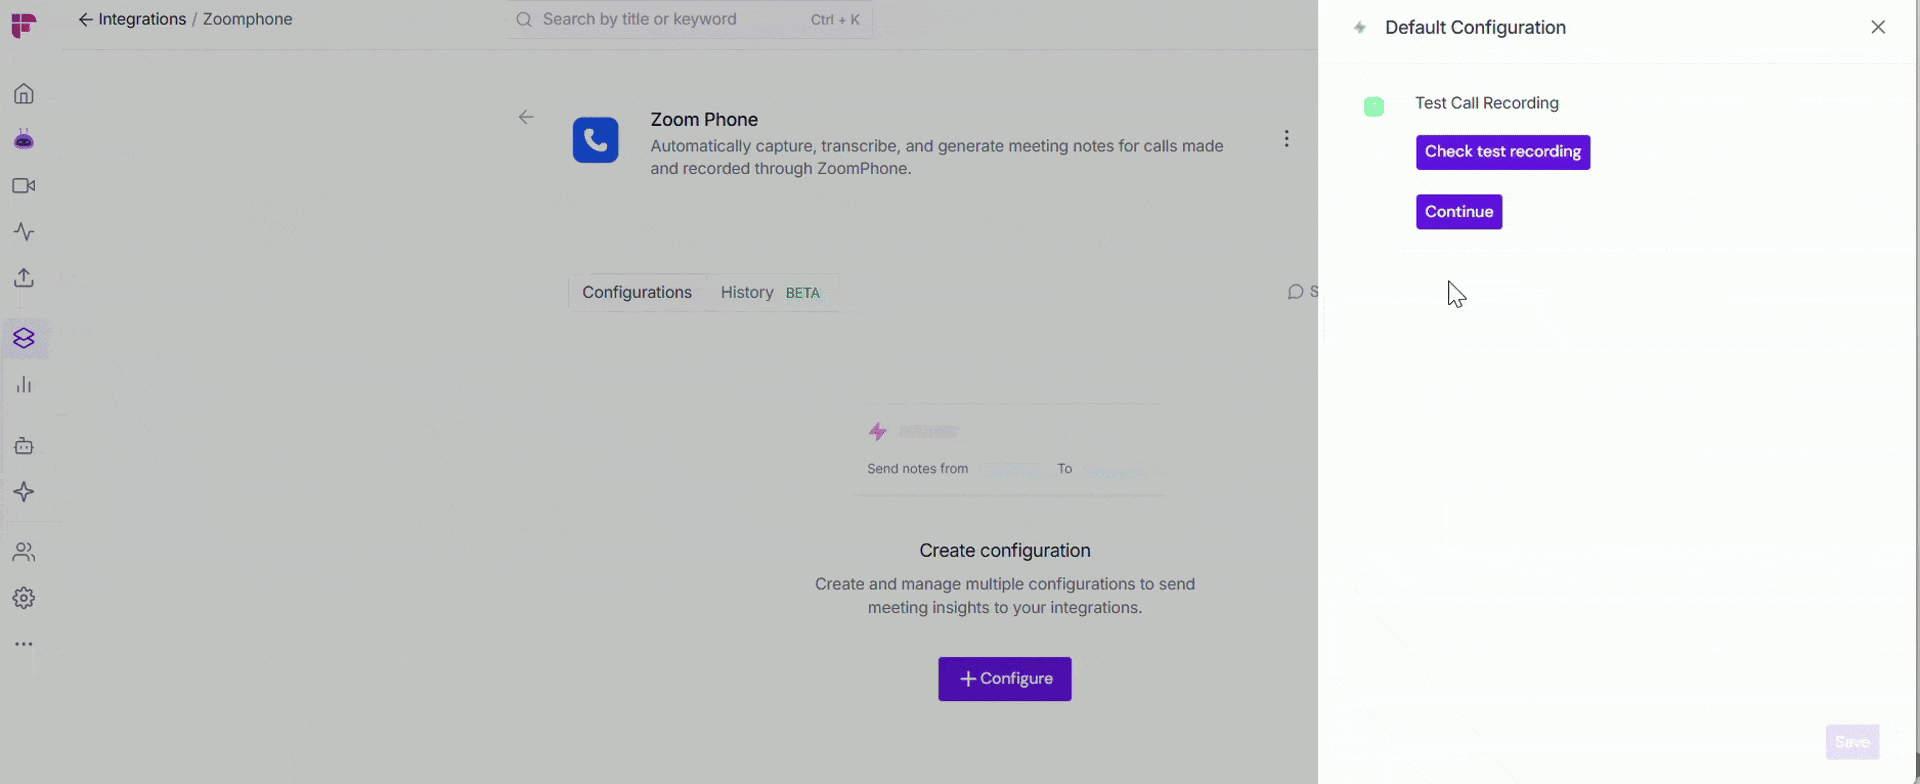Open the team members people icon
Image resolution: width=1920 pixels, height=784 pixels.
click(24, 552)
